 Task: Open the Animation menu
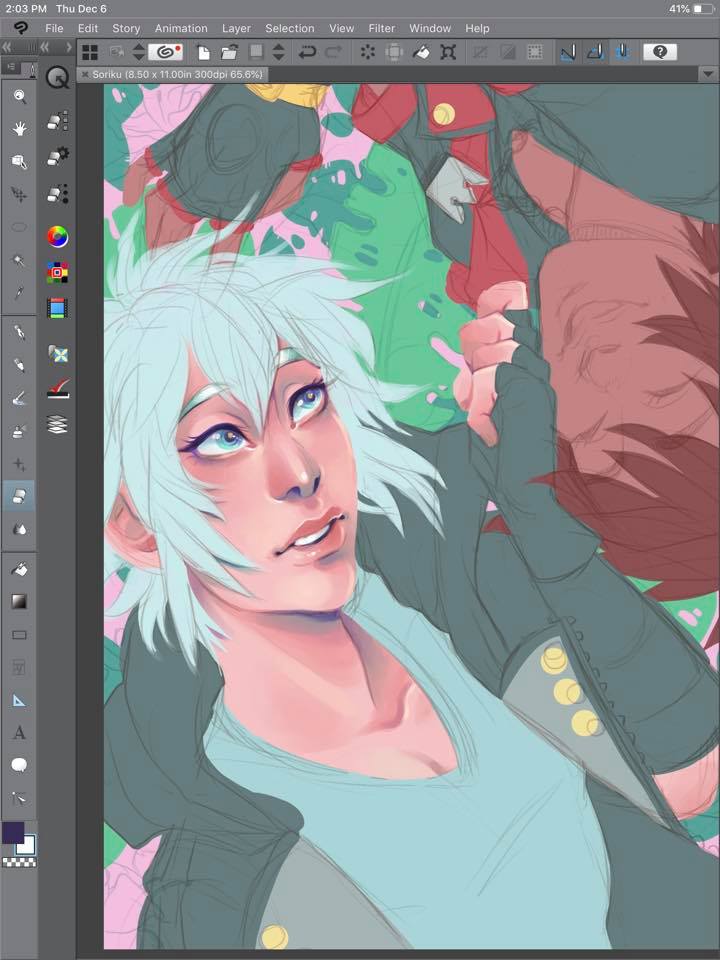(181, 28)
